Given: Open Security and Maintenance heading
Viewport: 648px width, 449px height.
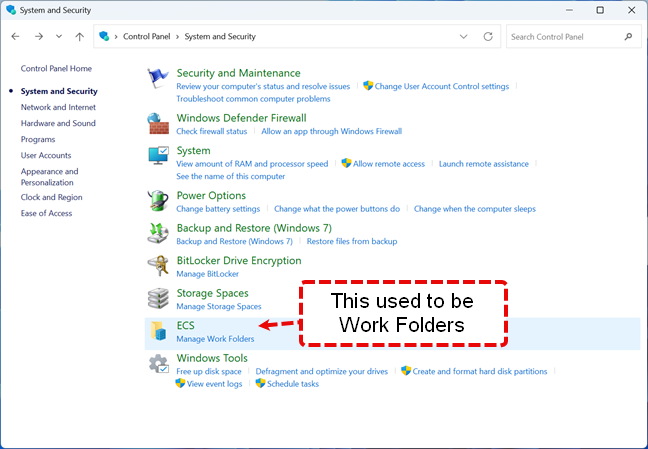Looking at the screenshot, I should pyautogui.click(x=238, y=73).
